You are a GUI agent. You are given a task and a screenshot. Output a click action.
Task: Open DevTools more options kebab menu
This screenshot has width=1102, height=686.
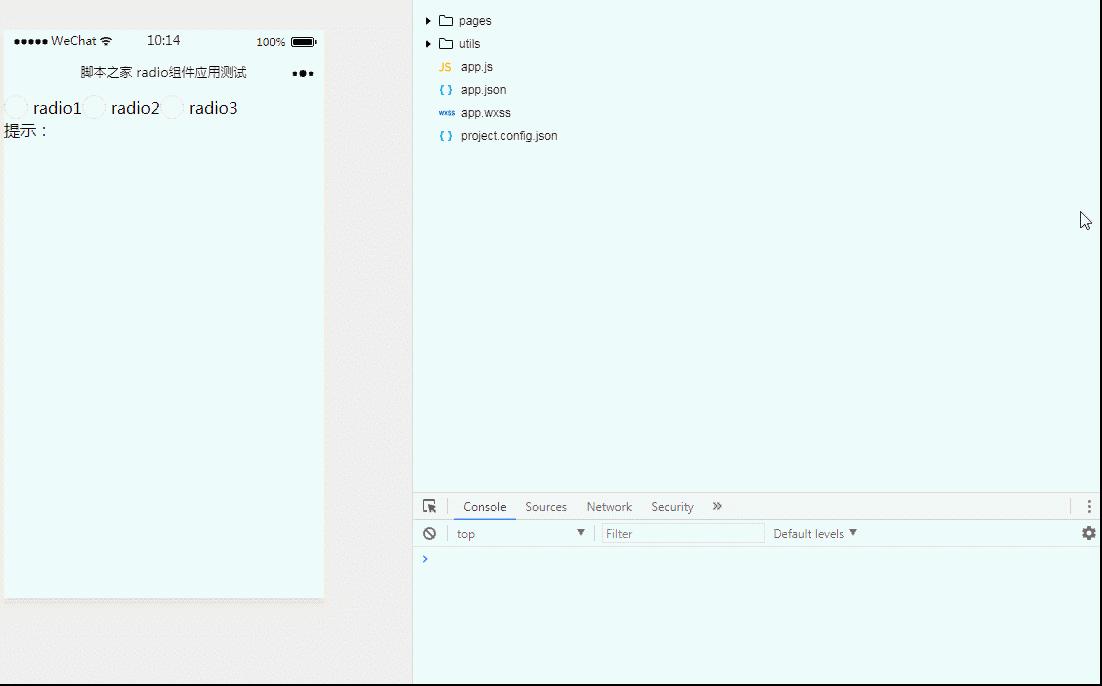click(x=1089, y=507)
